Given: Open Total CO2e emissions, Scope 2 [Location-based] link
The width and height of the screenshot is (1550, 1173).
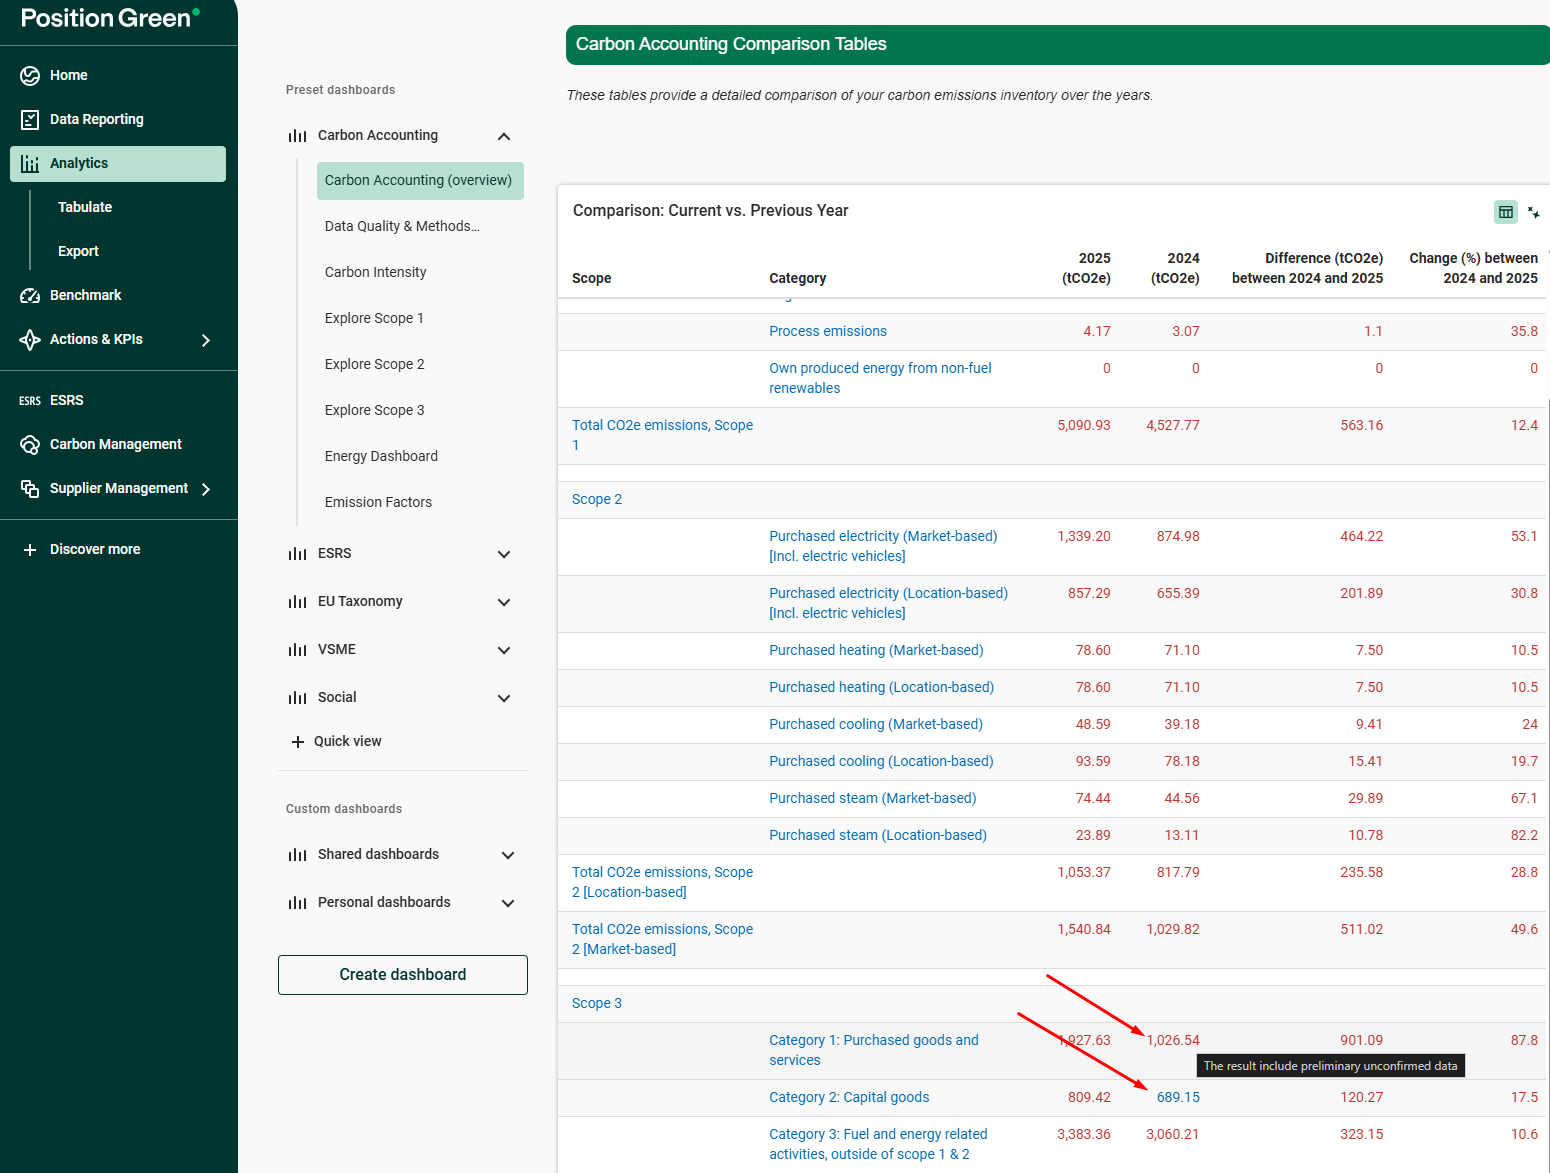Looking at the screenshot, I should coord(662,882).
